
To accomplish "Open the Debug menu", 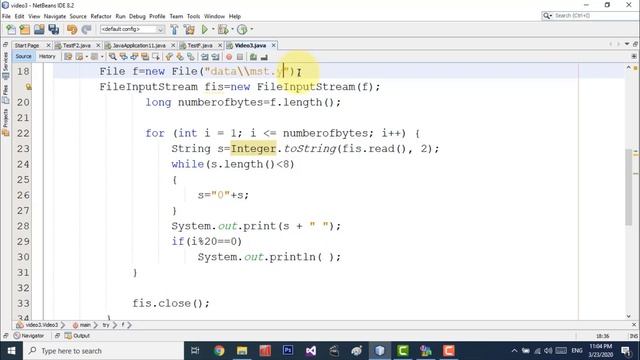I will (x=137, y=16).
